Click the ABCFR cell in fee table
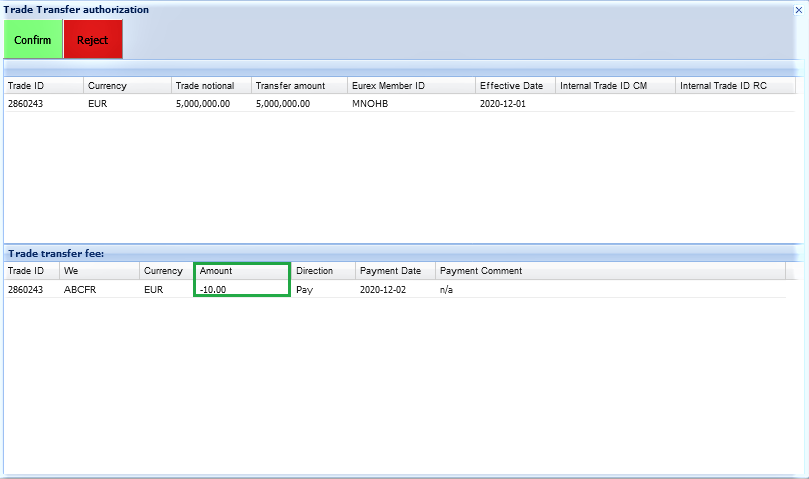The image size is (809, 479). click(x=80, y=289)
